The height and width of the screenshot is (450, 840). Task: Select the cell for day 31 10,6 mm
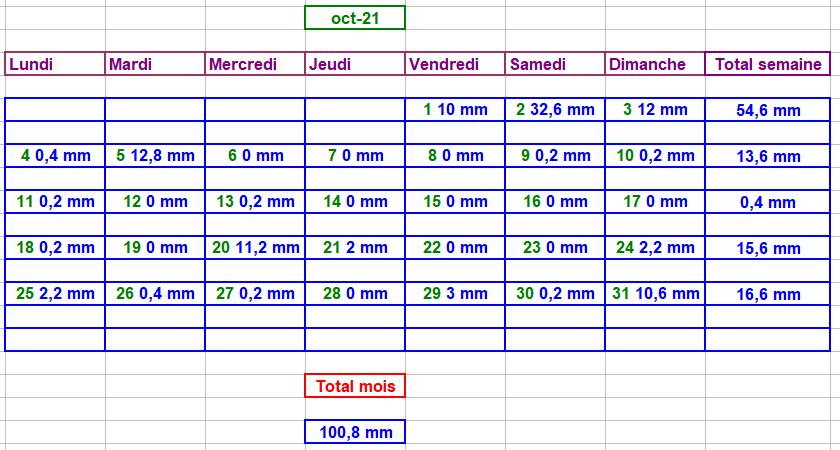655,294
